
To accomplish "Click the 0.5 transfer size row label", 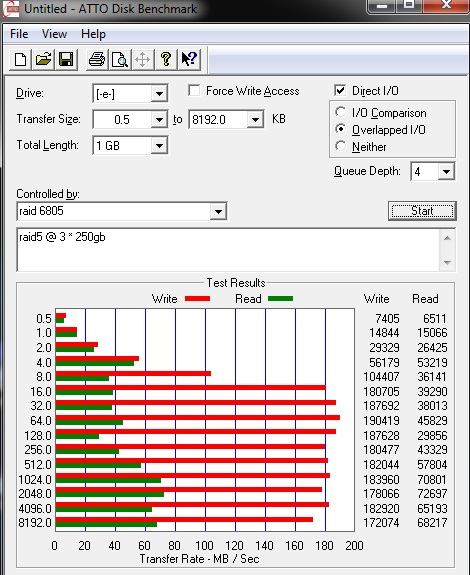I will [44, 318].
